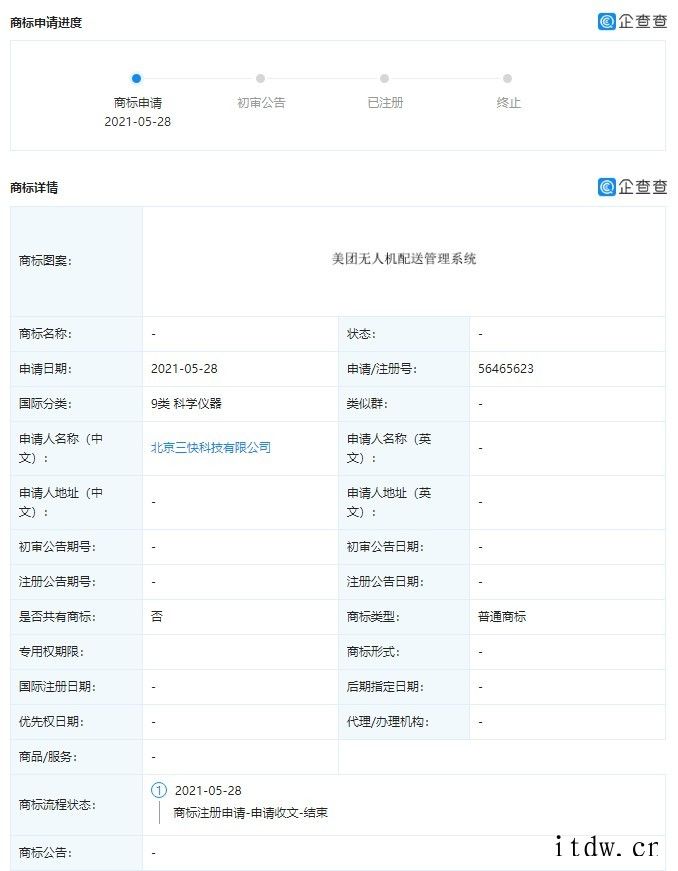678x871 pixels.
Task: Click the 初审公告日期 label
Action: click(x=385, y=547)
